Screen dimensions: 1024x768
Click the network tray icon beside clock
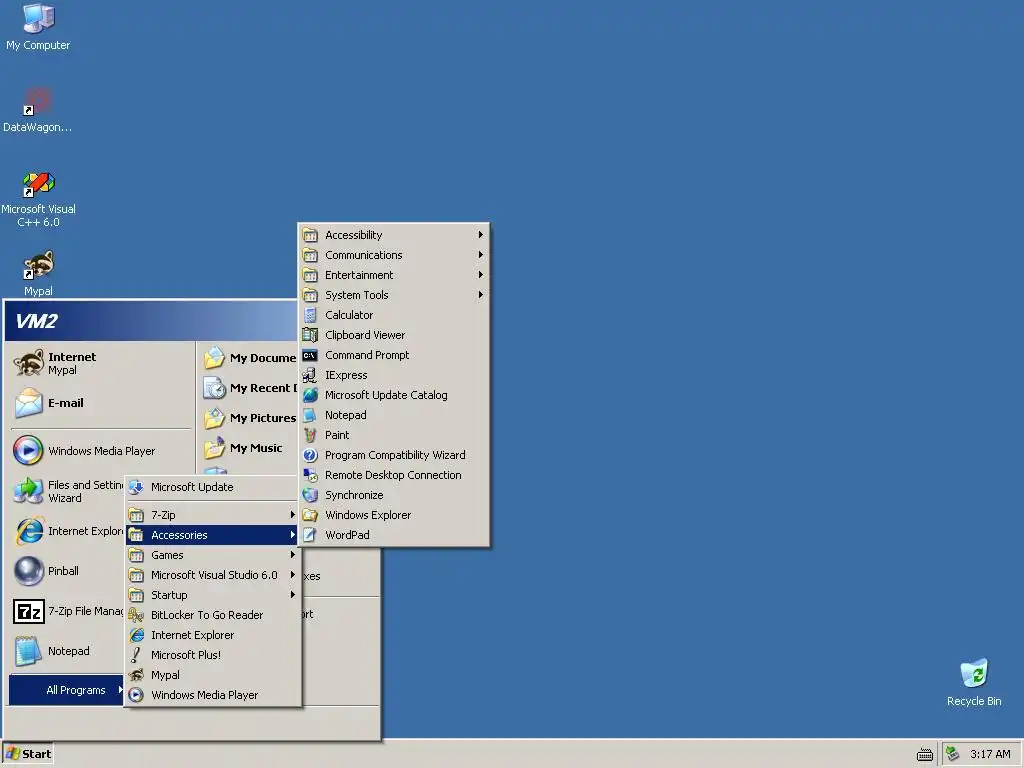click(953, 754)
